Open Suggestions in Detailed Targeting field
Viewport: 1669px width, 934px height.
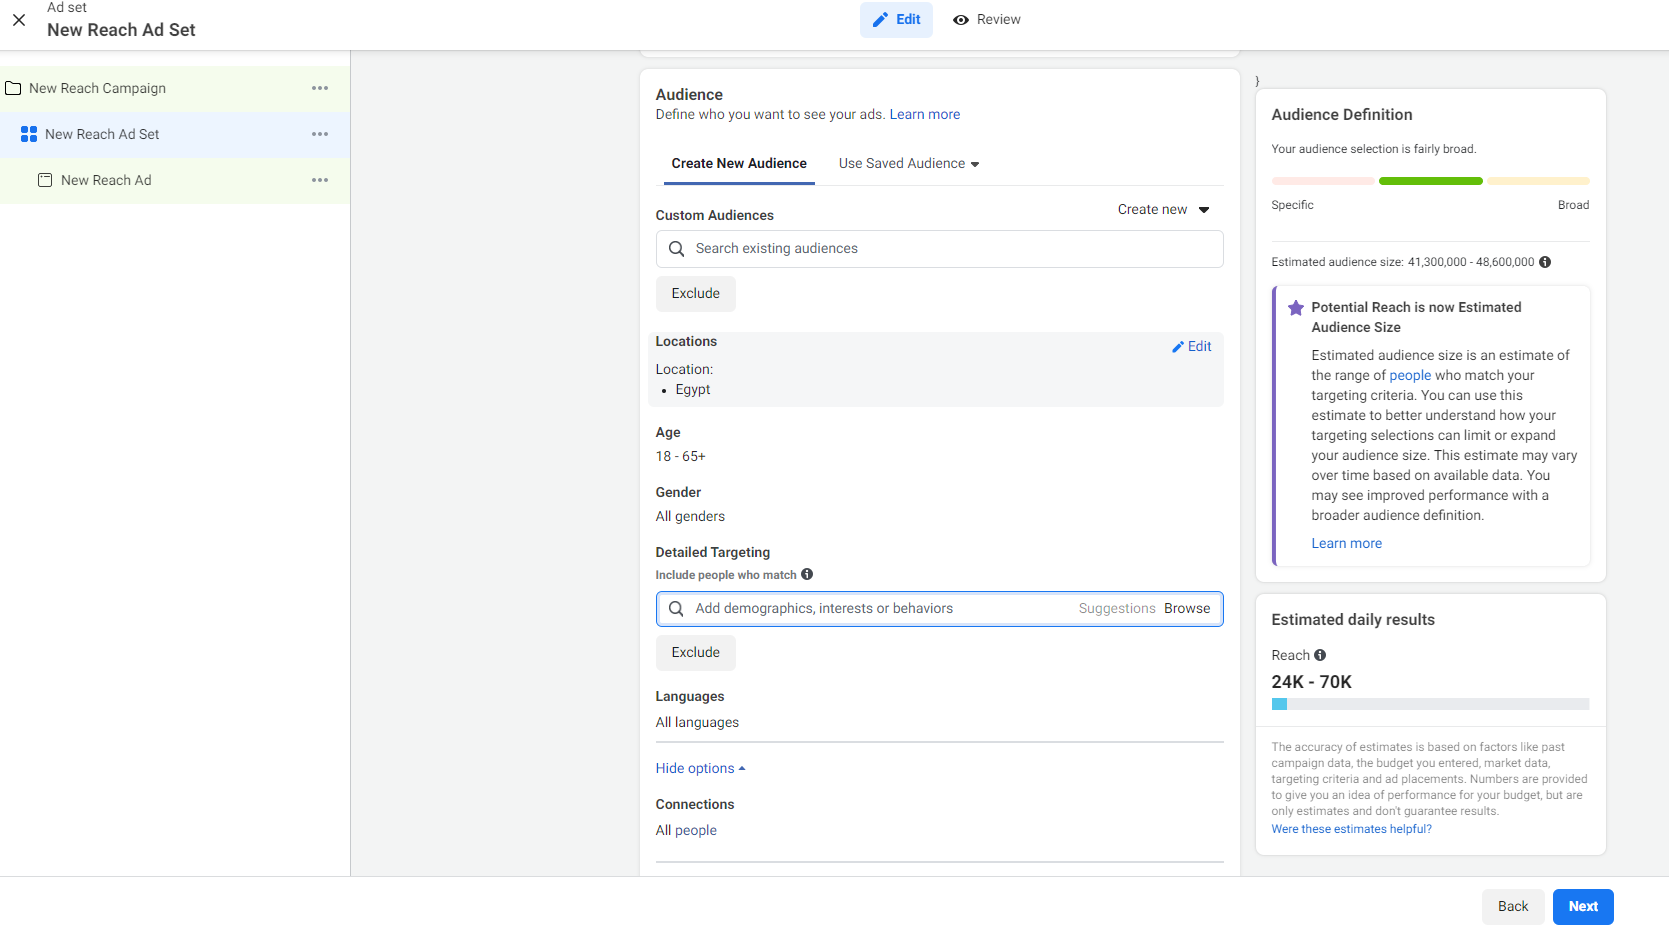[x=1117, y=609]
